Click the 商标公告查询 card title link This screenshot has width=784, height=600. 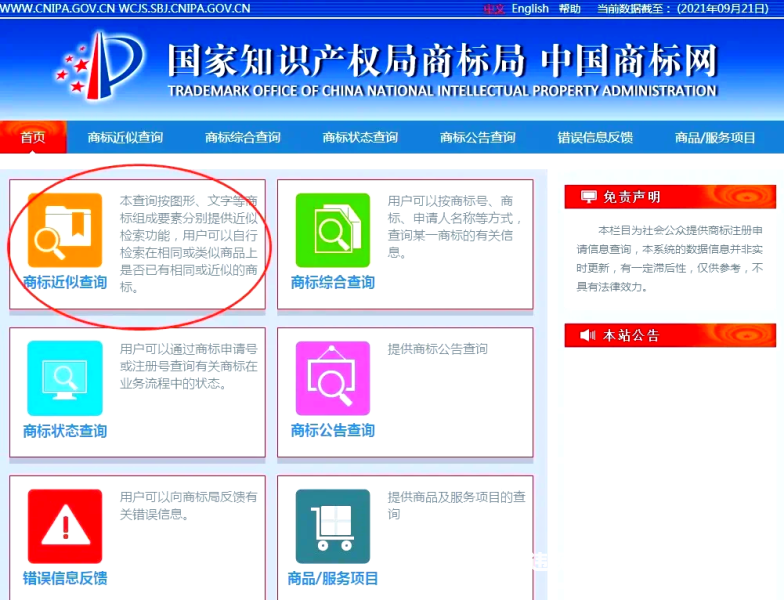332,430
